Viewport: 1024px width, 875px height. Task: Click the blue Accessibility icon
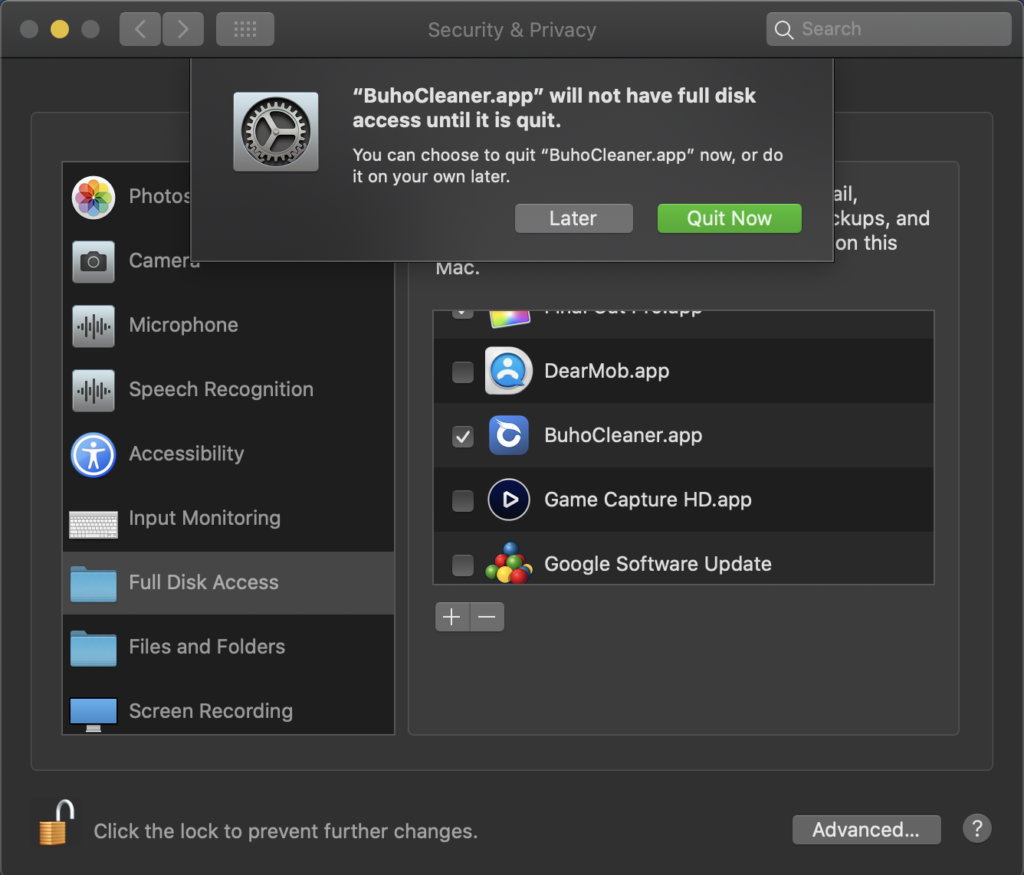[x=93, y=455]
